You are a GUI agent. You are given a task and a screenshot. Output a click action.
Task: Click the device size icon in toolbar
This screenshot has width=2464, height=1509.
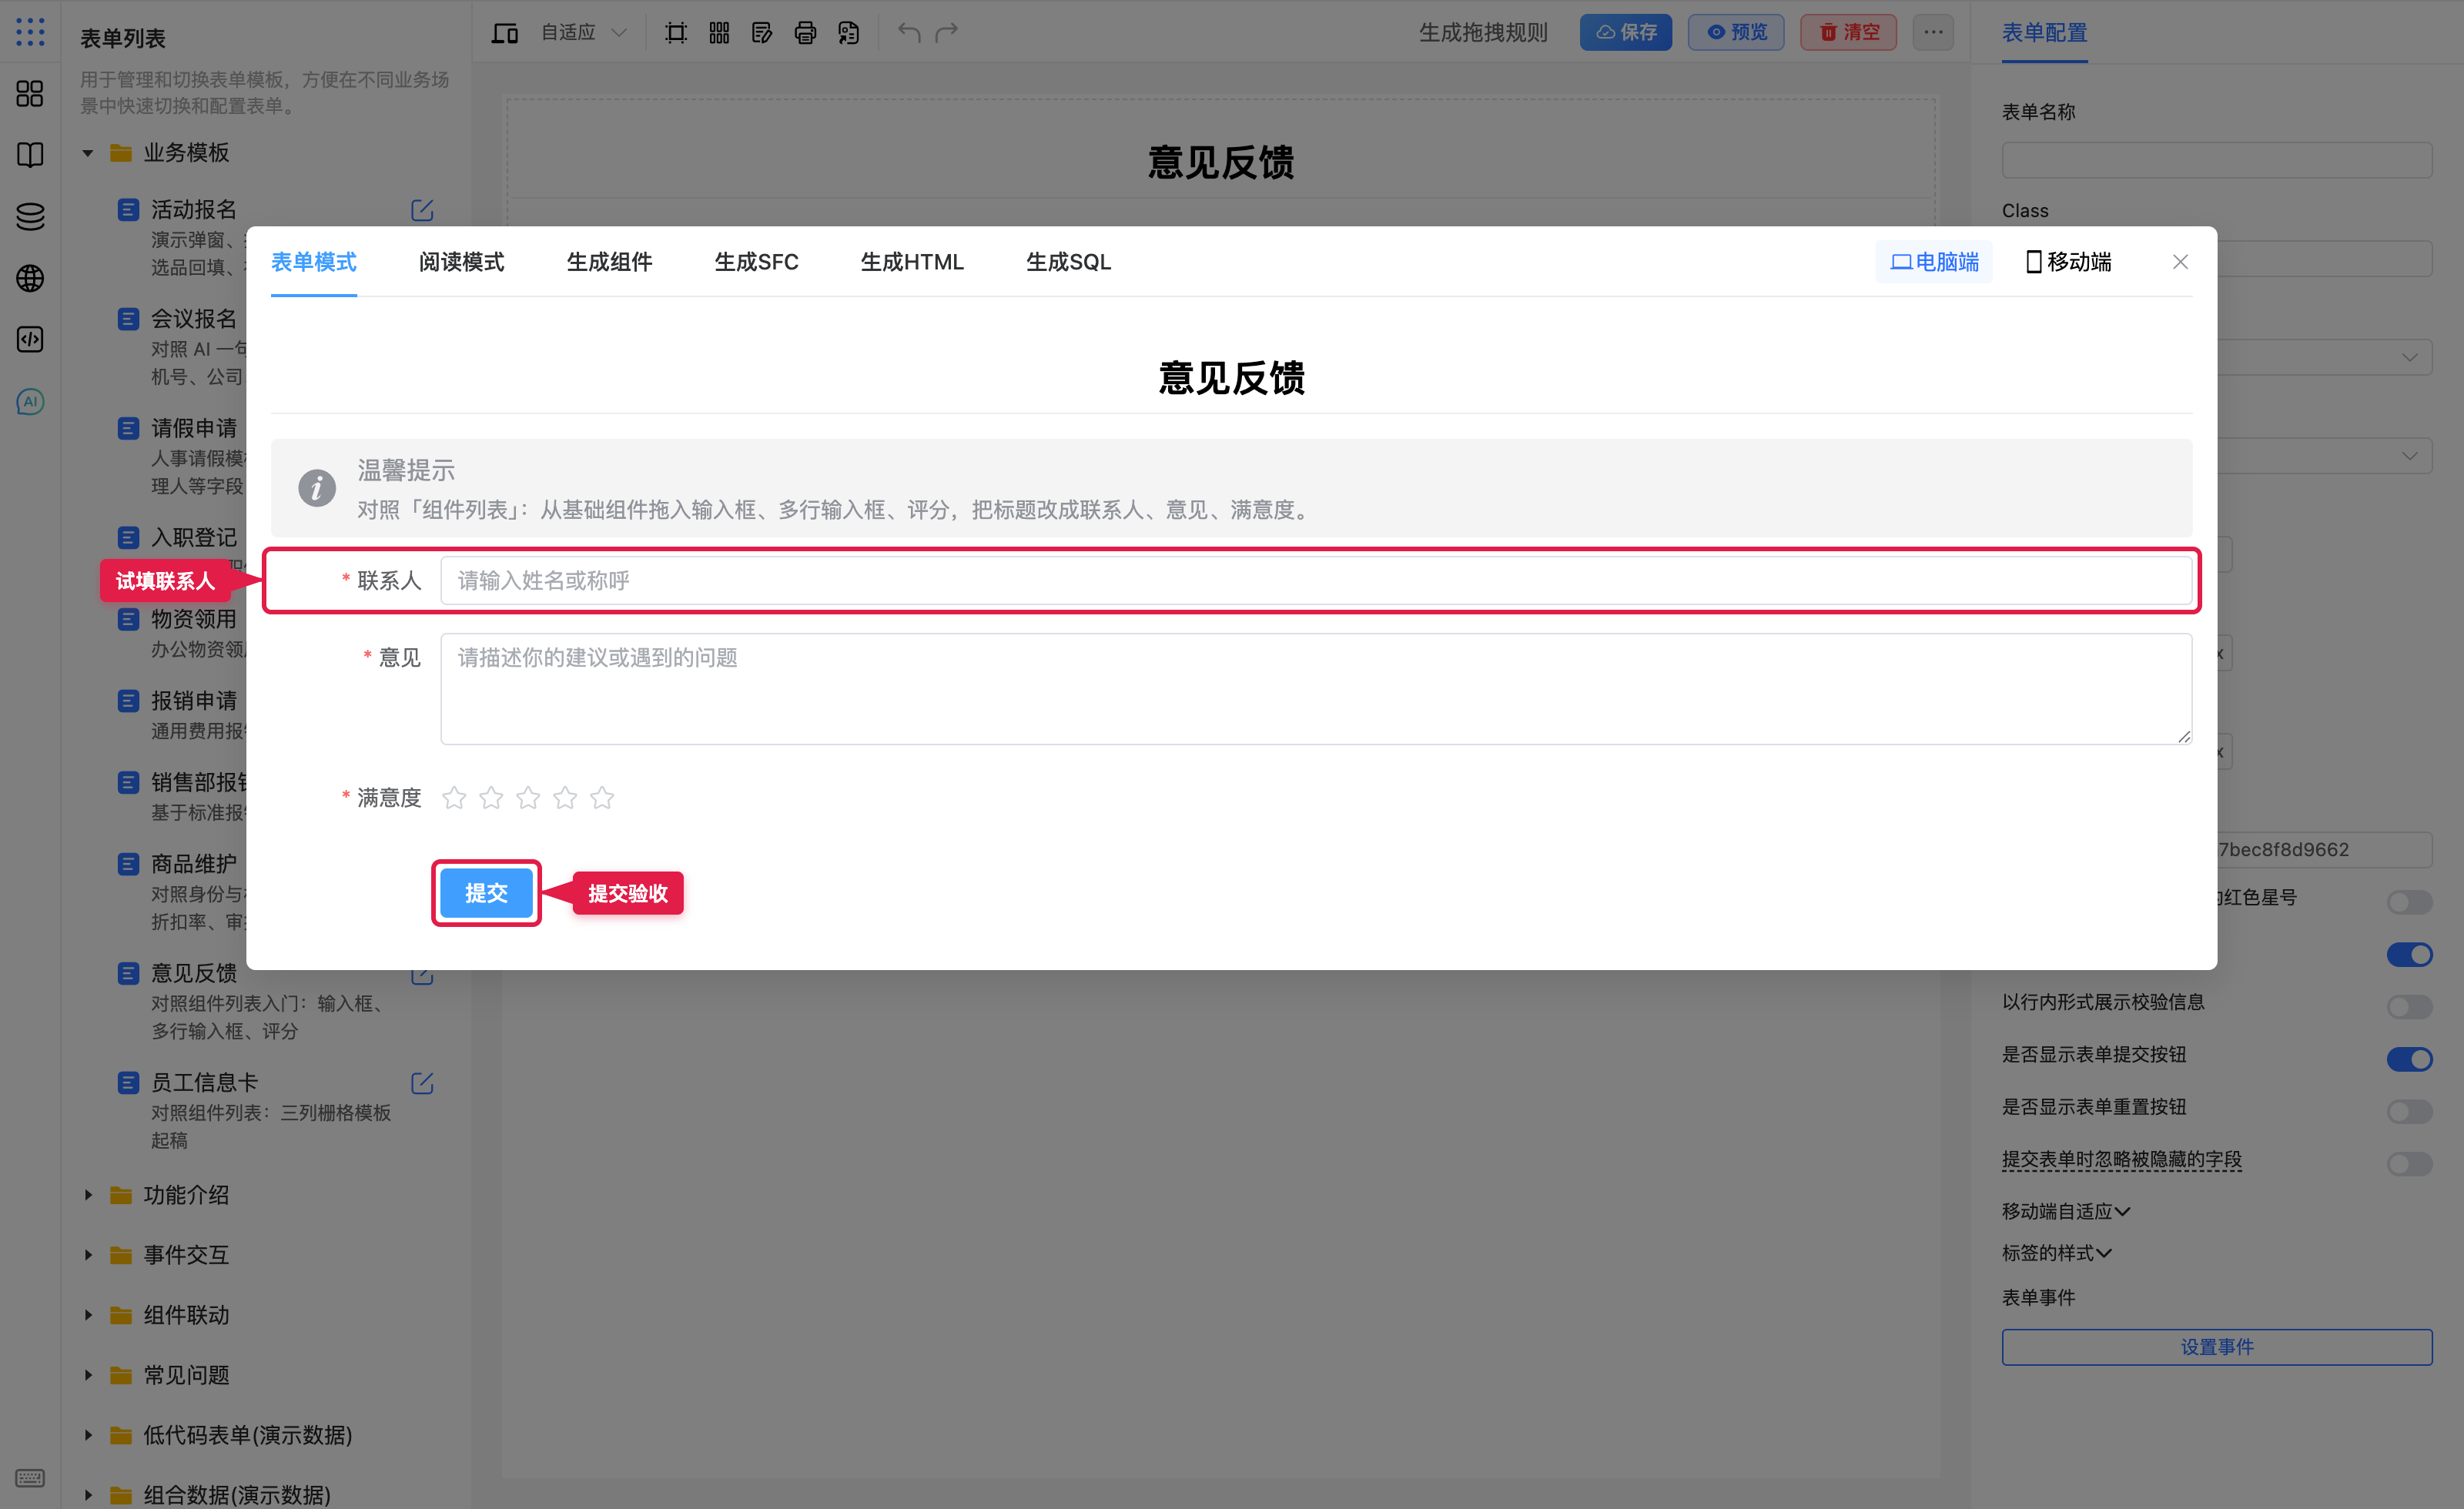click(x=504, y=33)
